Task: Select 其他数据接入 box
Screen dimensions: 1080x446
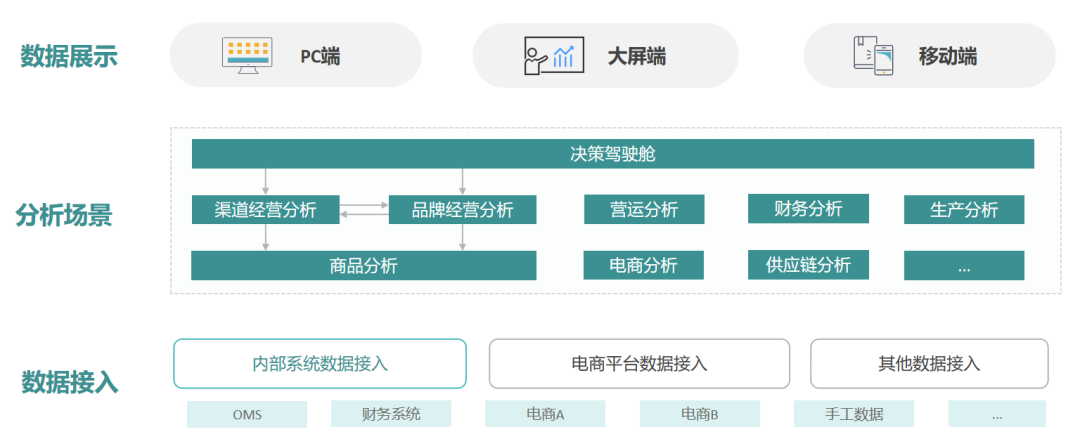Action: pyautogui.click(x=929, y=363)
